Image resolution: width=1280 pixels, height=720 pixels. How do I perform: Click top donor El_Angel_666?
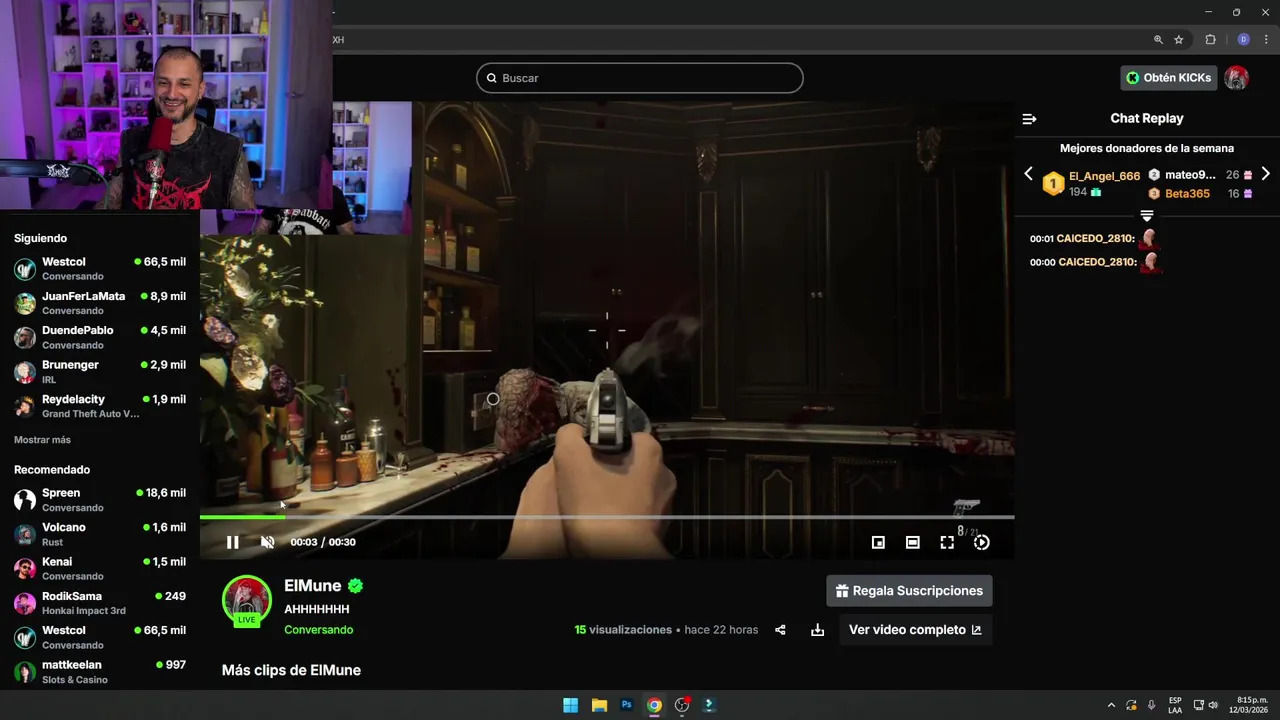point(1104,176)
